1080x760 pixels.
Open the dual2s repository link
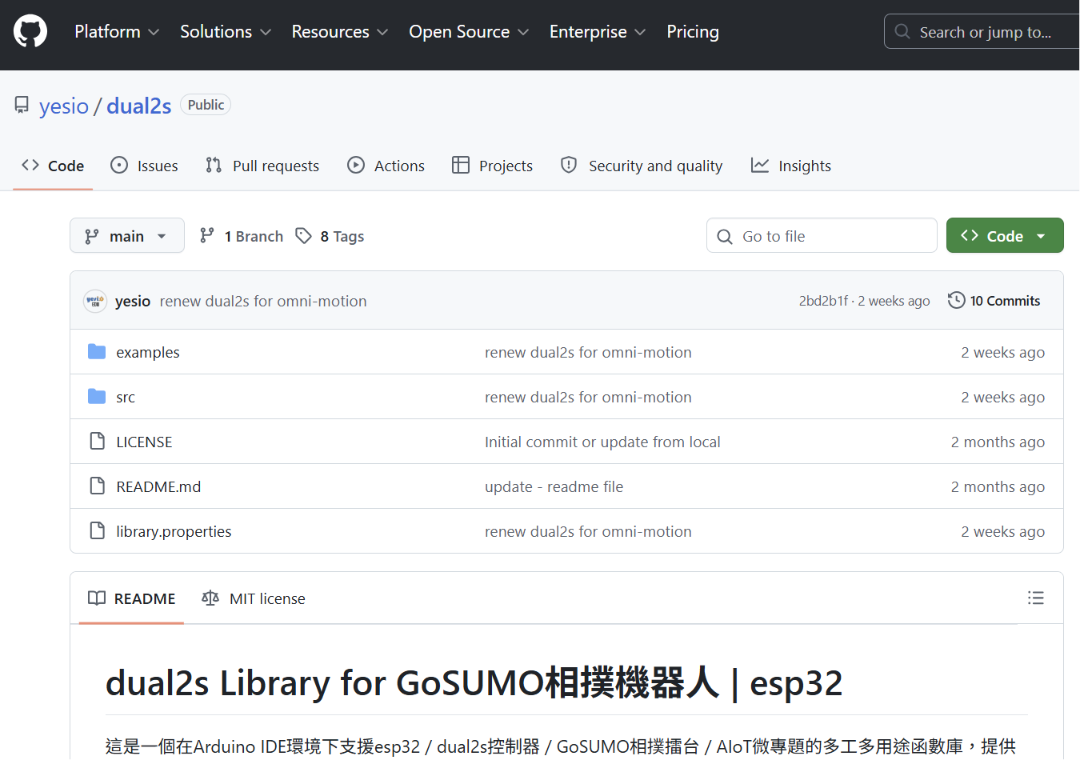138,106
